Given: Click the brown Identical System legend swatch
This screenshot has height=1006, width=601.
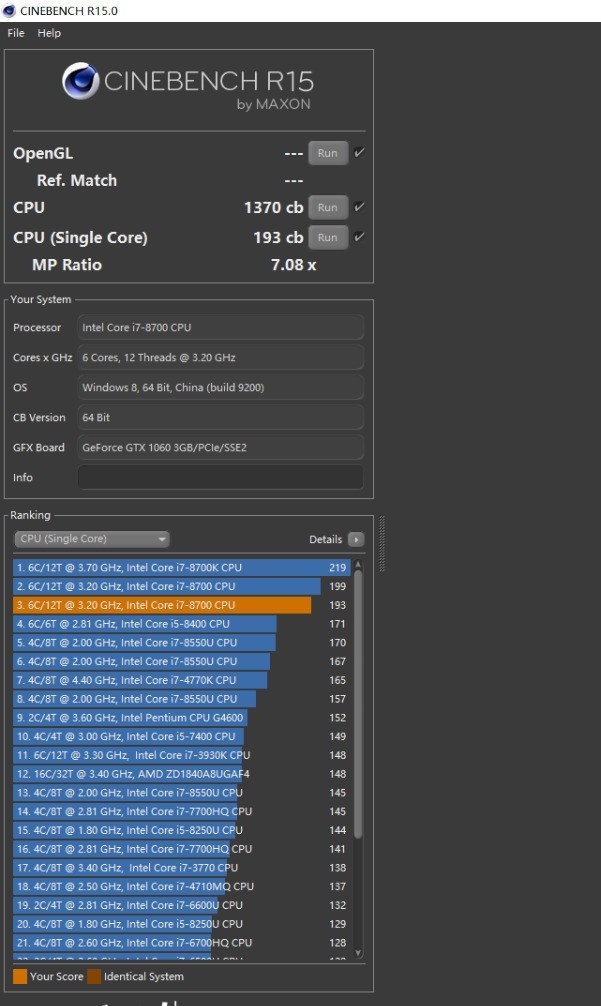Looking at the screenshot, I should click(x=94, y=976).
